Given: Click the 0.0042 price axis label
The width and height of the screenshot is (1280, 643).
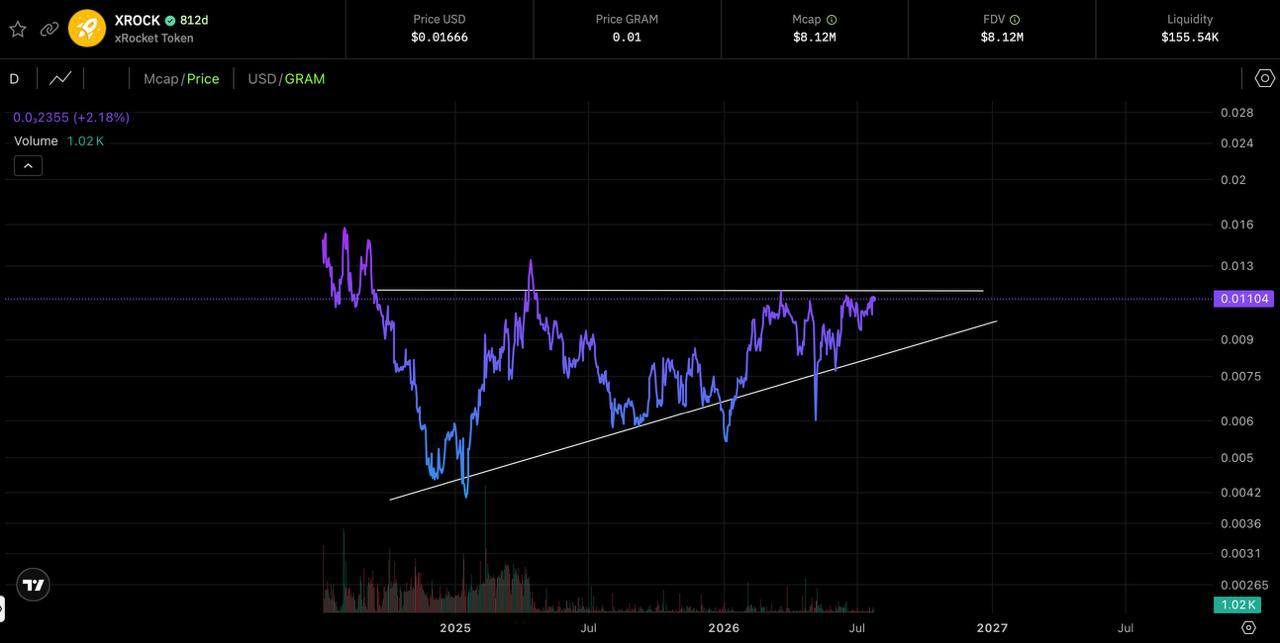Looking at the screenshot, I should [x=1240, y=492].
